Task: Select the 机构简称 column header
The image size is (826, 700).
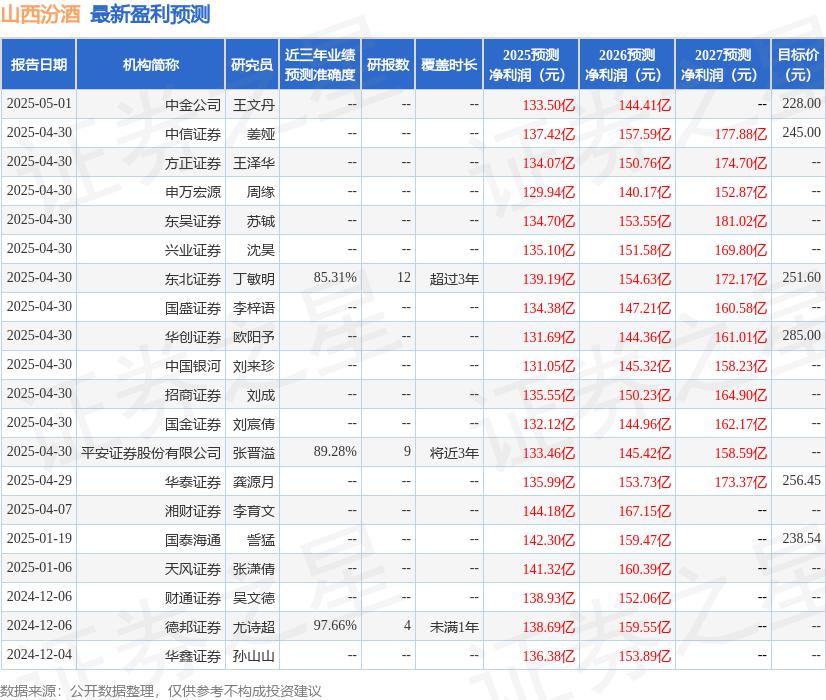Action: [151, 65]
